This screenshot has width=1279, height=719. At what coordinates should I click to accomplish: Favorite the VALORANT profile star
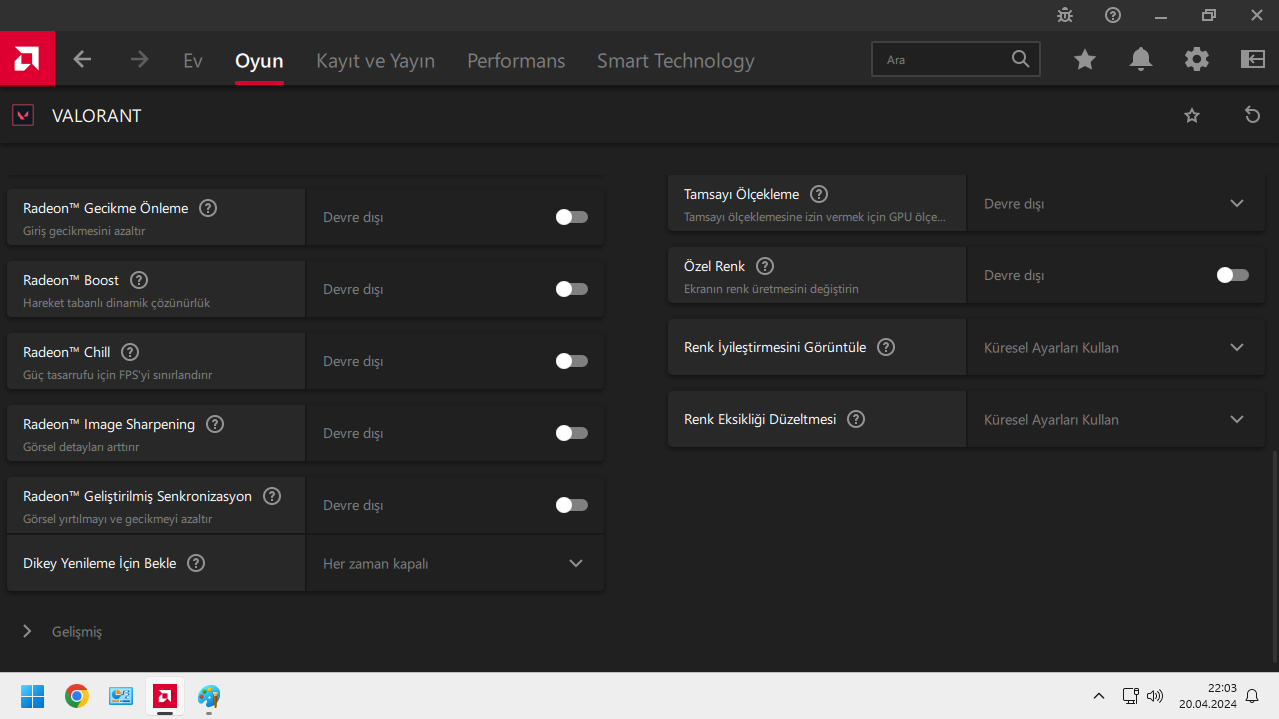1192,115
